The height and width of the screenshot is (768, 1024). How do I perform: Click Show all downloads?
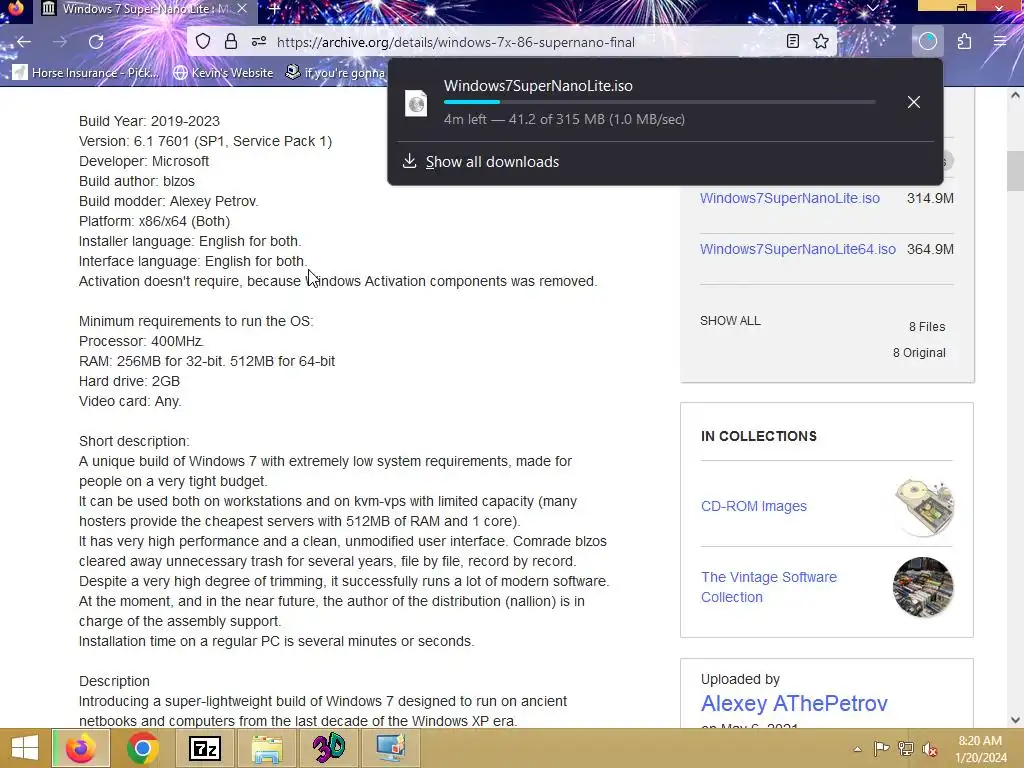point(492,161)
